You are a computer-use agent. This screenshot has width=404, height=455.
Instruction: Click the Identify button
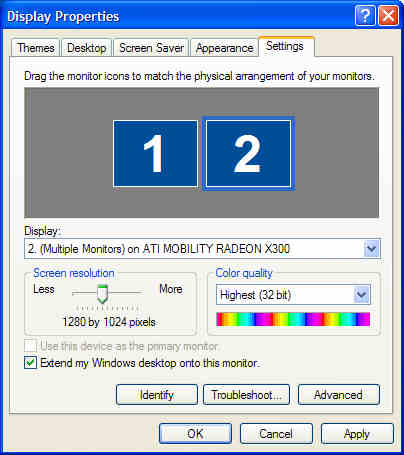point(157,395)
